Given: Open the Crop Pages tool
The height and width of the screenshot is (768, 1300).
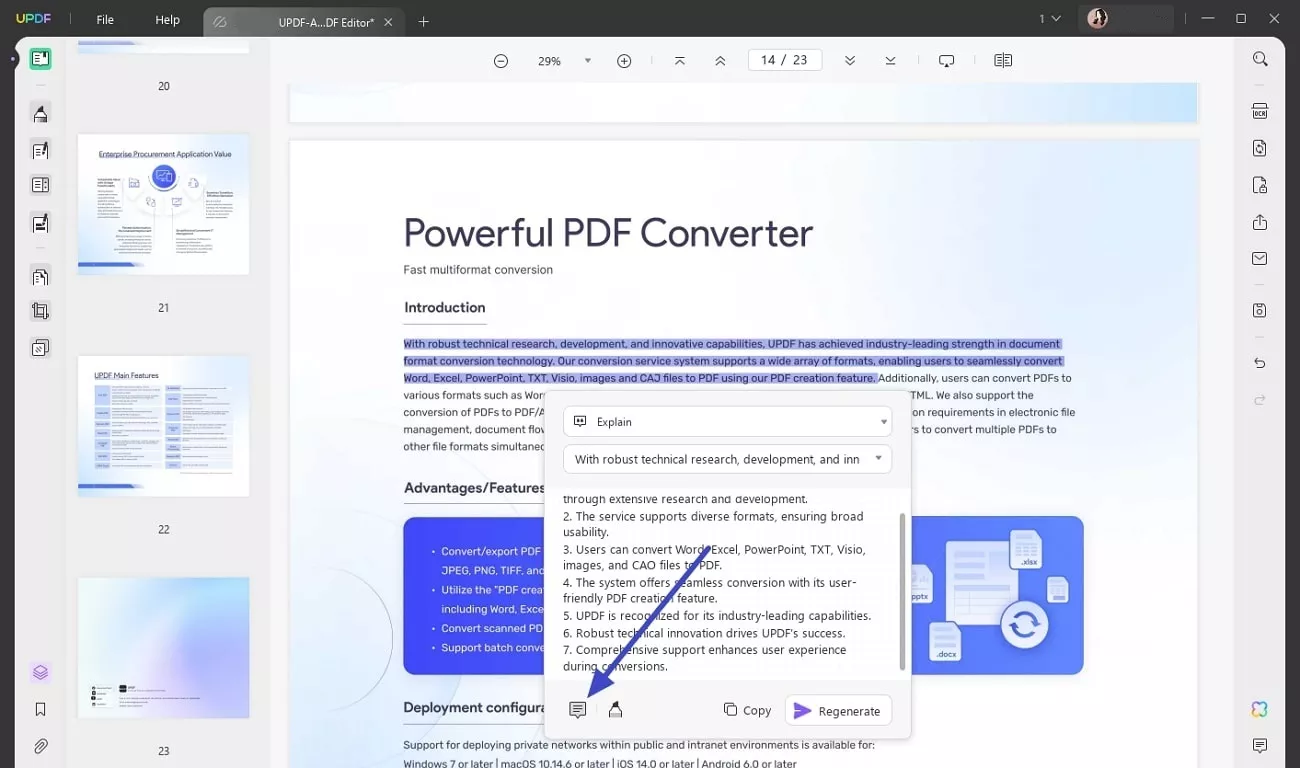Looking at the screenshot, I should pyautogui.click(x=40, y=311).
